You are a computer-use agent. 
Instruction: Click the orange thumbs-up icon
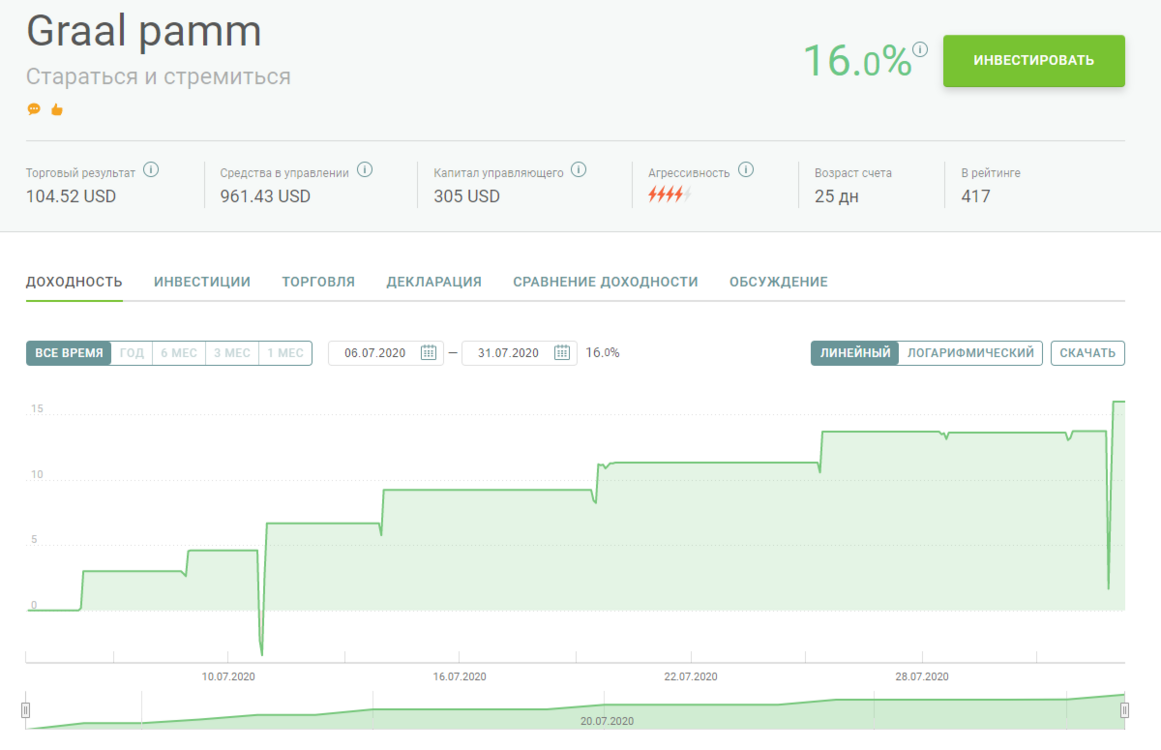point(57,110)
